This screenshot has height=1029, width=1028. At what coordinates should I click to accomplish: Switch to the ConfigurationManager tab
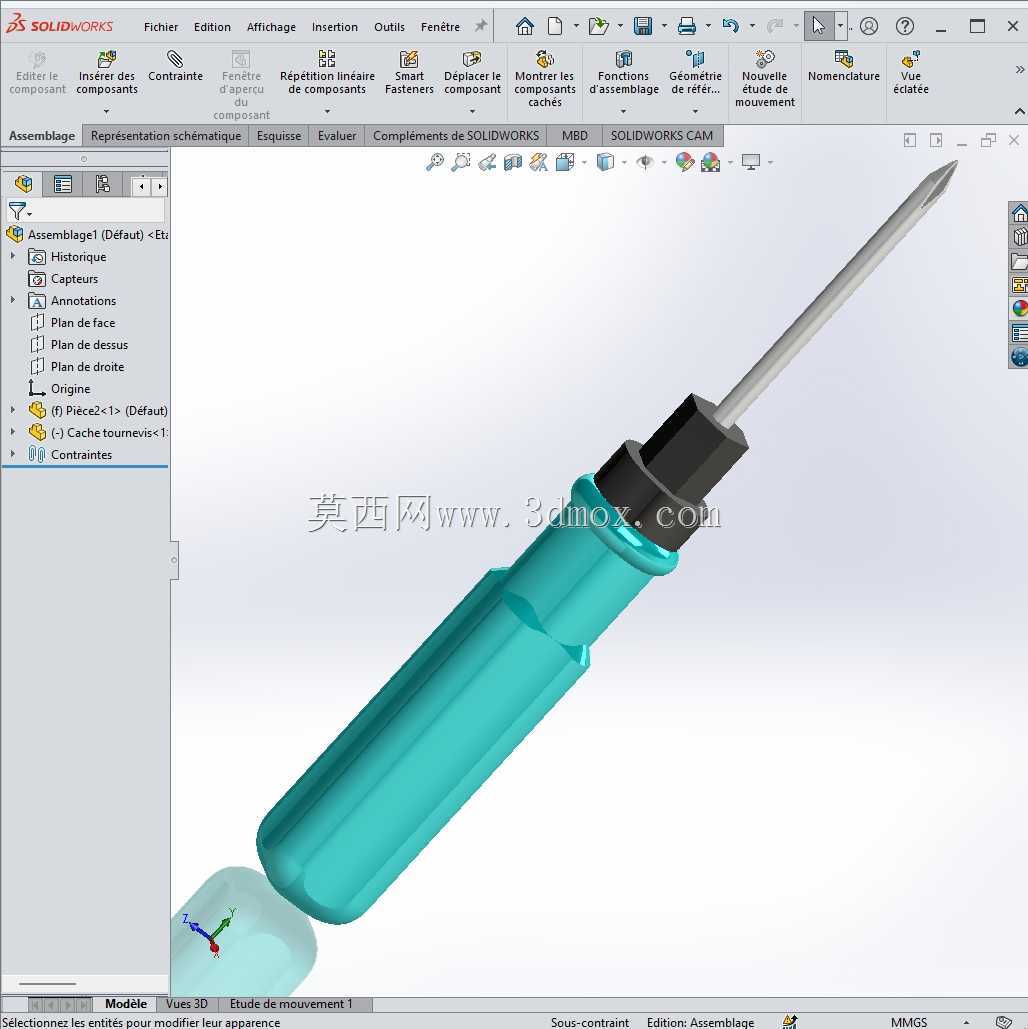tap(102, 184)
